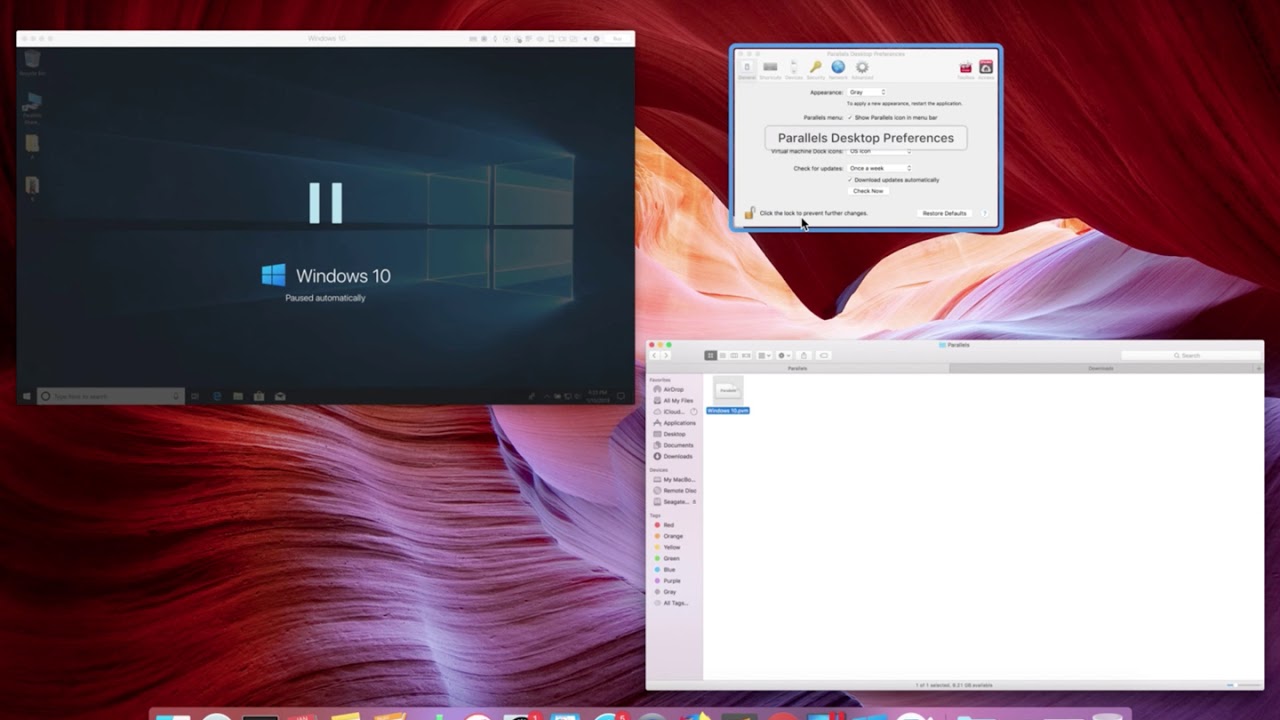Open Documents in Finder sidebar

coord(674,445)
